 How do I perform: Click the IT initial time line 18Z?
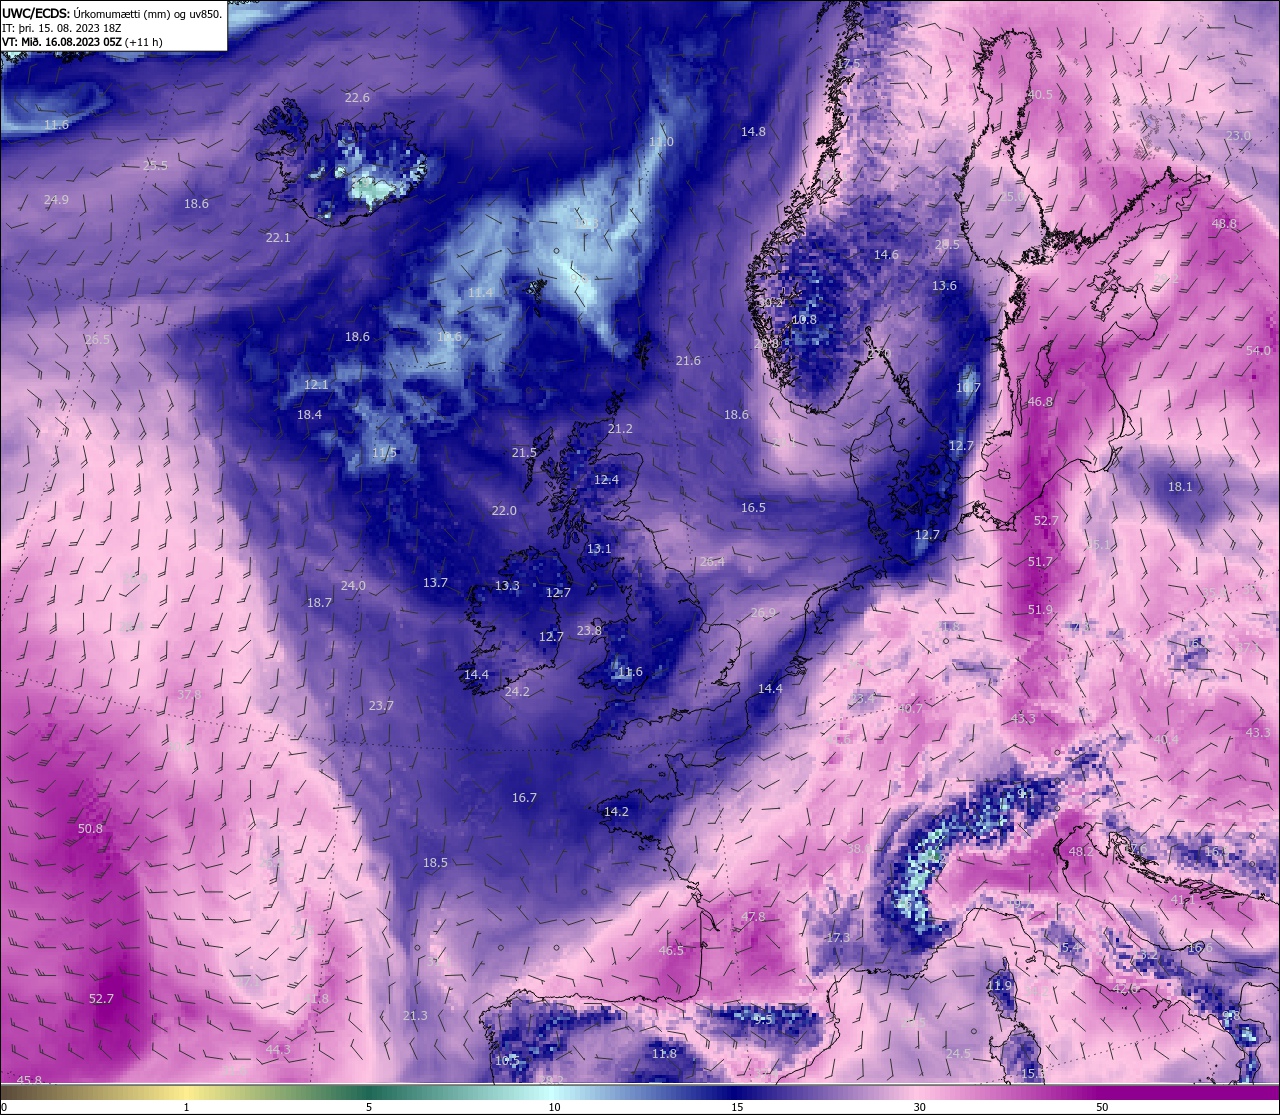click(x=62, y=28)
